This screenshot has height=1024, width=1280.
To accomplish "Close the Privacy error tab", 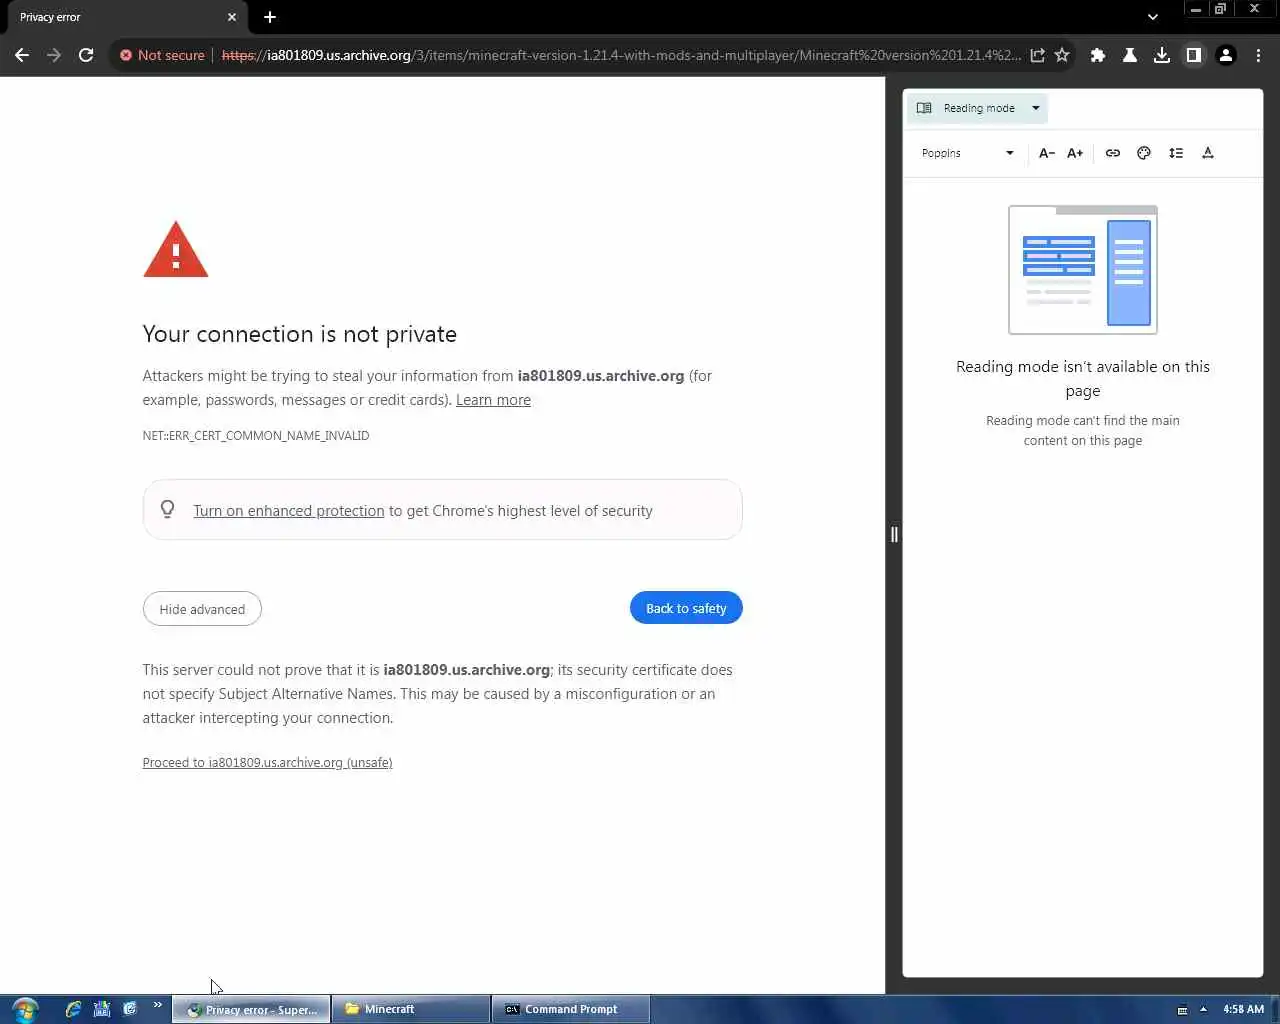I will [232, 17].
